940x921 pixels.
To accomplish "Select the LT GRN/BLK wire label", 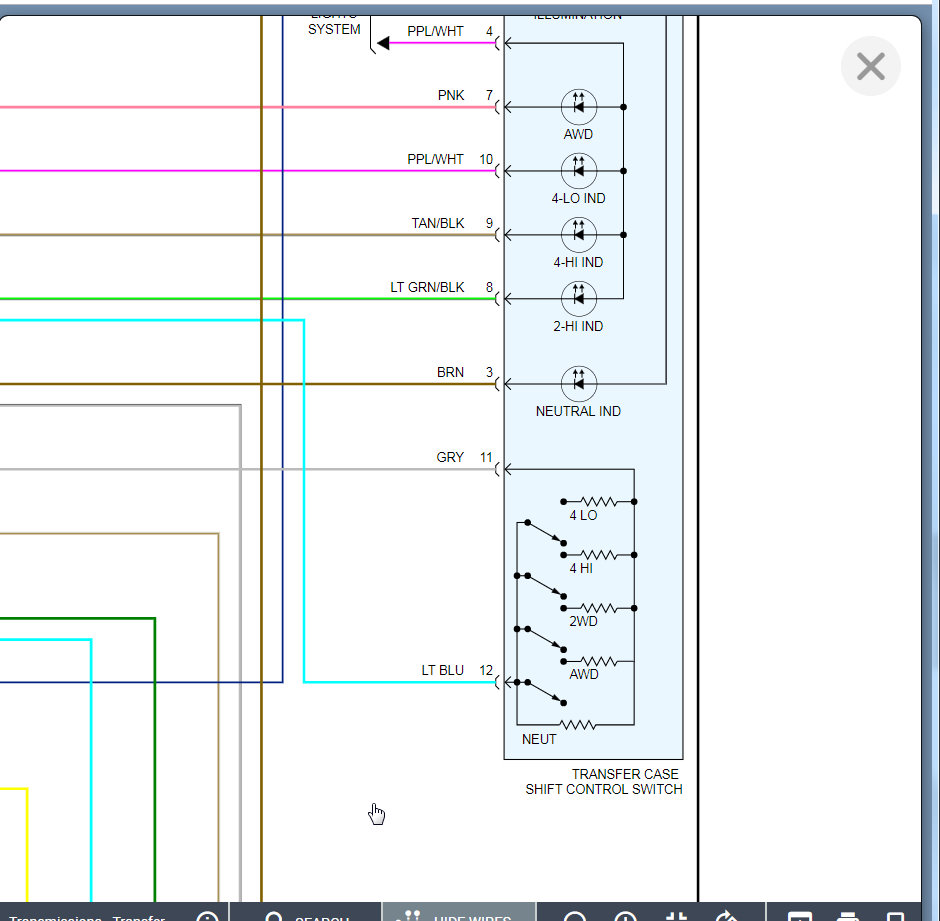I will click(x=427, y=287).
